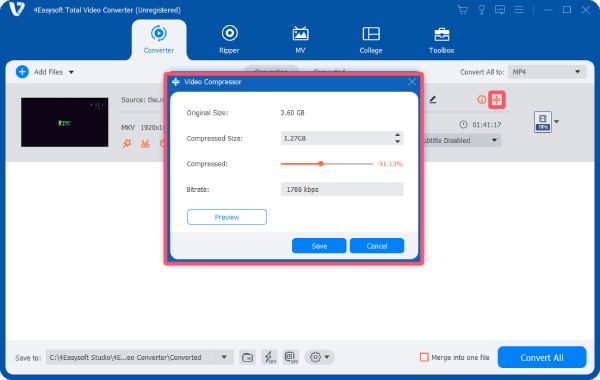
Task: Click the pencil rename icon
Action: pos(433,99)
